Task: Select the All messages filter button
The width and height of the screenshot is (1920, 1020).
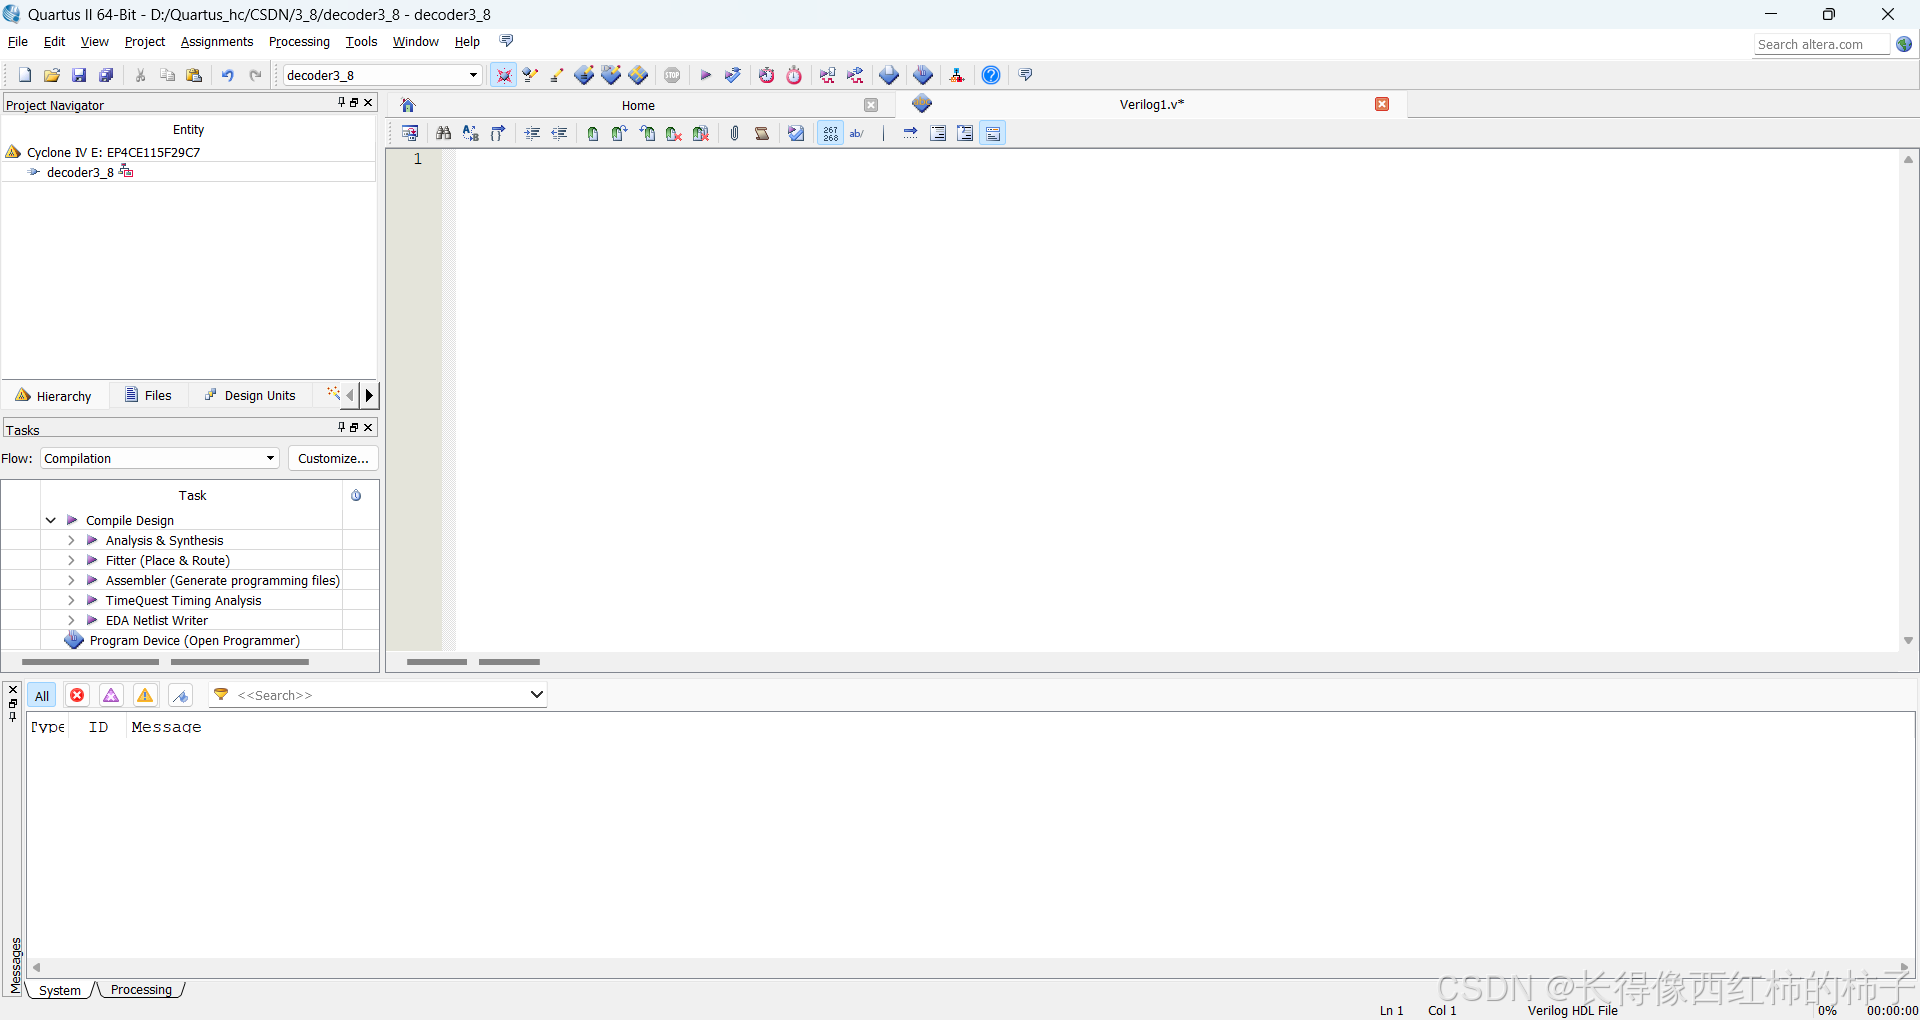Action: click(42, 695)
